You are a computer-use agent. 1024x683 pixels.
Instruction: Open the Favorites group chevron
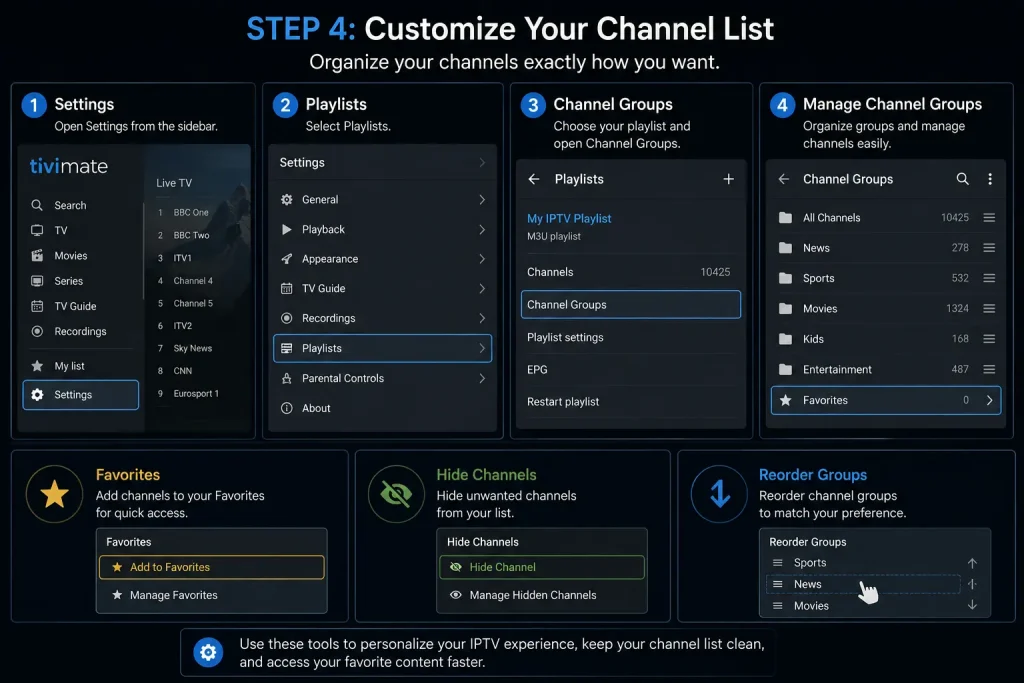[989, 400]
